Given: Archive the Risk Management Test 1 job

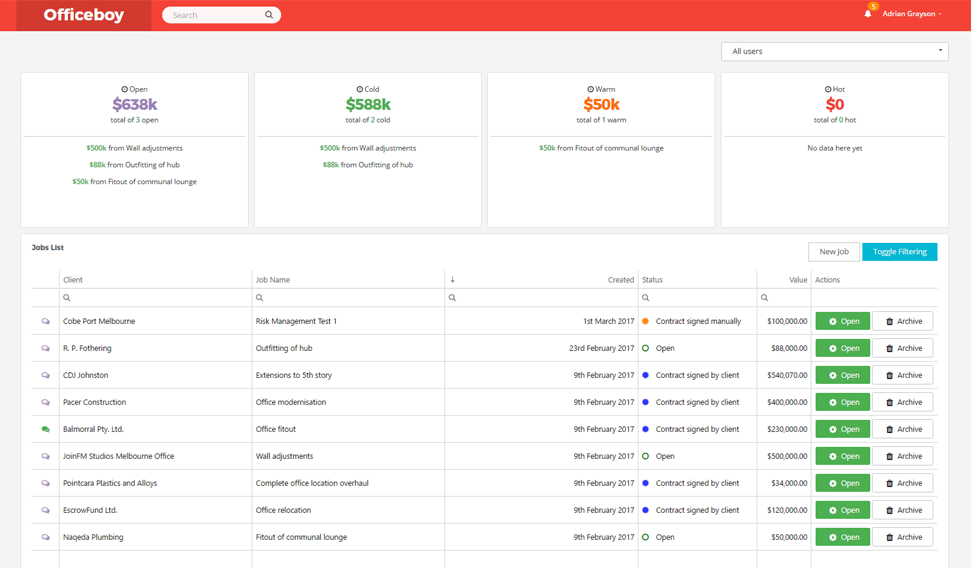Looking at the screenshot, I should click(902, 322).
